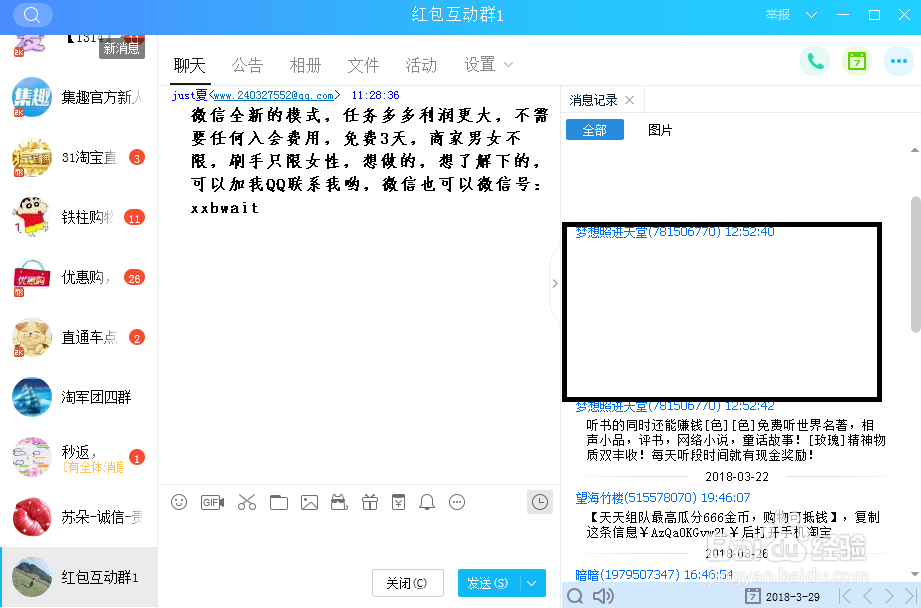The height and width of the screenshot is (608, 921).
Task: Search message records with magnifier icon
Action: pos(575,596)
